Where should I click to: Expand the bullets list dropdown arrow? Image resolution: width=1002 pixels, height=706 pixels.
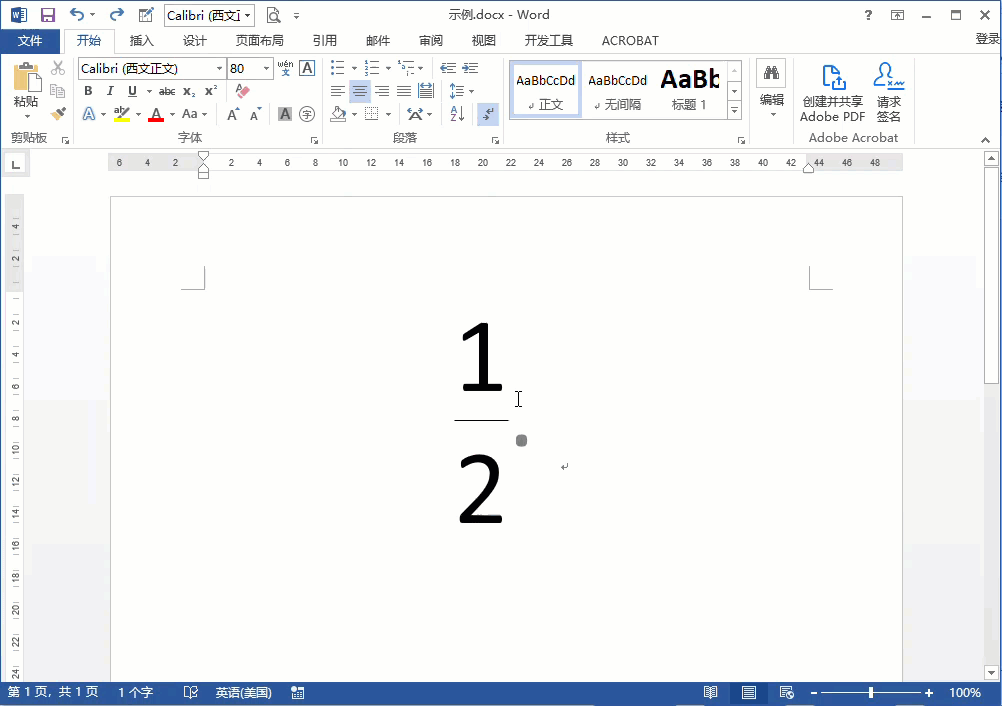coord(355,68)
